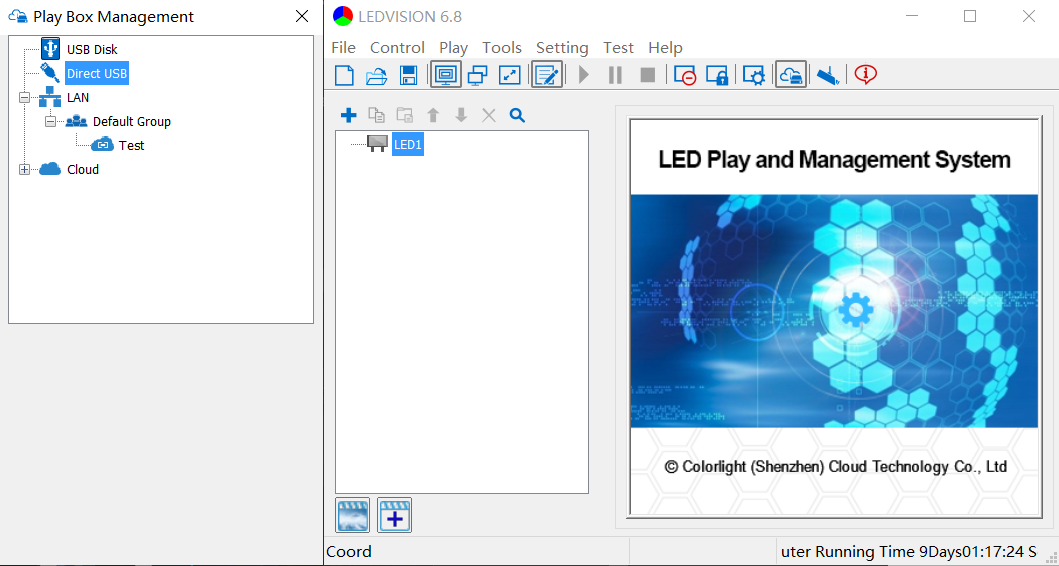Select USB Disk in Play Box tree
Image resolution: width=1059 pixels, height=566 pixels.
pyautogui.click(x=92, y=49)
